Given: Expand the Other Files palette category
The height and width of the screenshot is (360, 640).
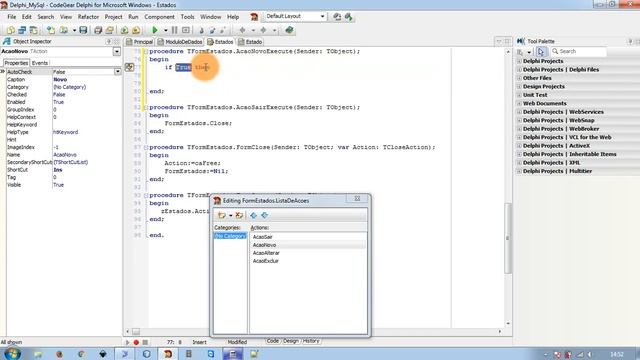Looking at the screenshot, I should coord(519,78).
